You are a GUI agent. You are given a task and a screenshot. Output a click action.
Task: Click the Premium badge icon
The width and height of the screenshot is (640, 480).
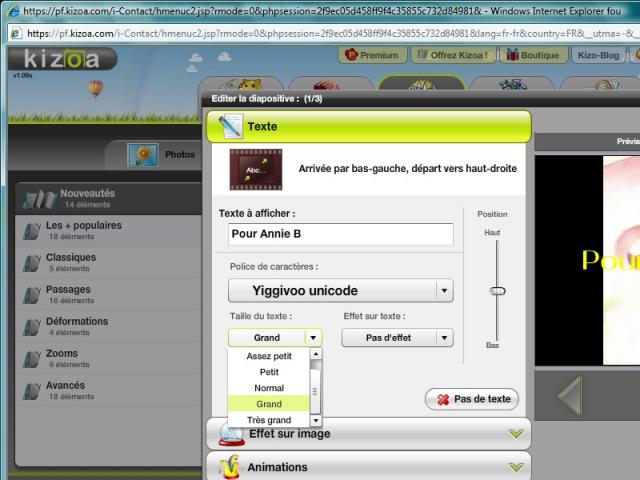351,54
